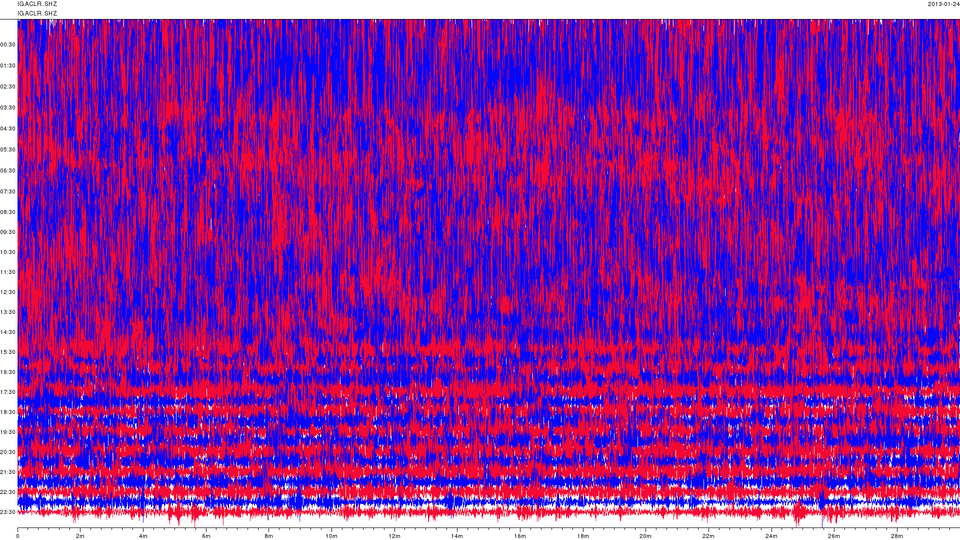Select the 21:30 time label
Image resolution: width=960 pixels, height=540 pixels.
click(x=7, y=471)
